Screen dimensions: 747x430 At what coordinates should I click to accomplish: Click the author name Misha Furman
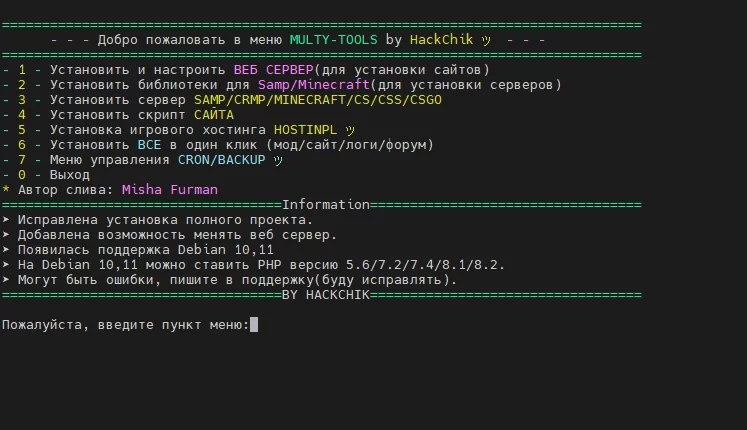(169, 189)
